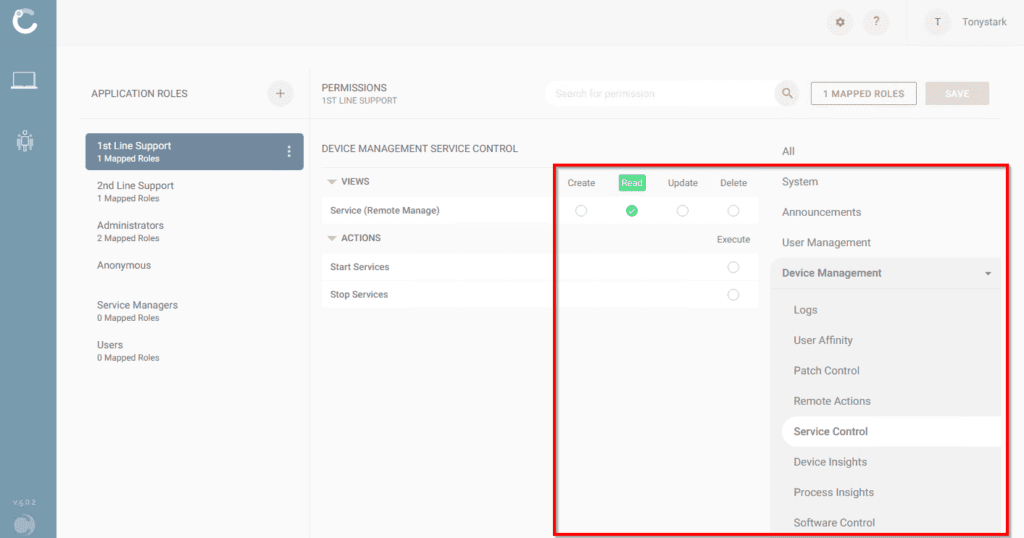Open the User Management category
The width and height of the screenshot is (1024, 538).
pyautogui.click(x=826, y=242)
